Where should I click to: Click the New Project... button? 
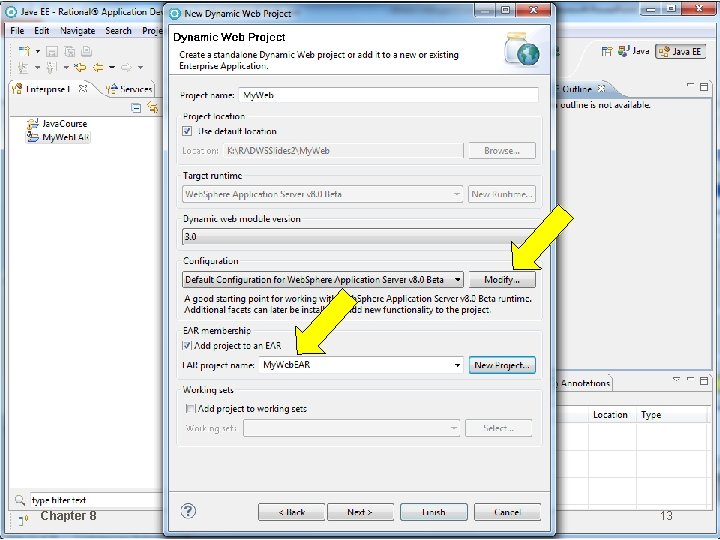click(x=502, y=366)
